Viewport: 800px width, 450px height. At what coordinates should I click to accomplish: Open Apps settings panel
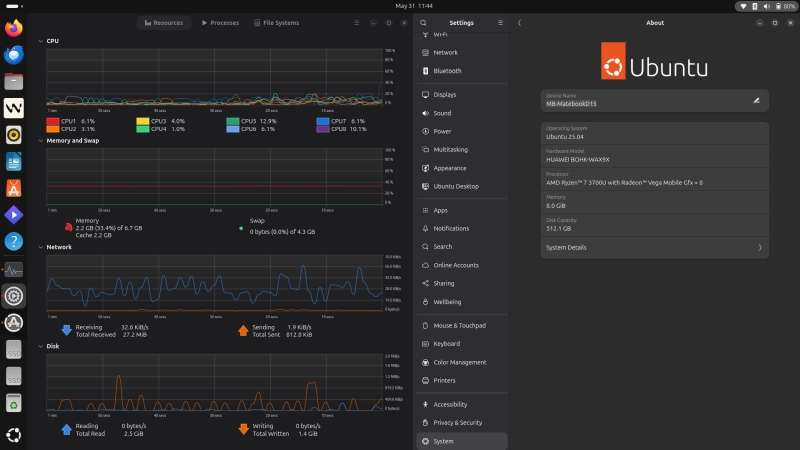(x=462, y=210)
